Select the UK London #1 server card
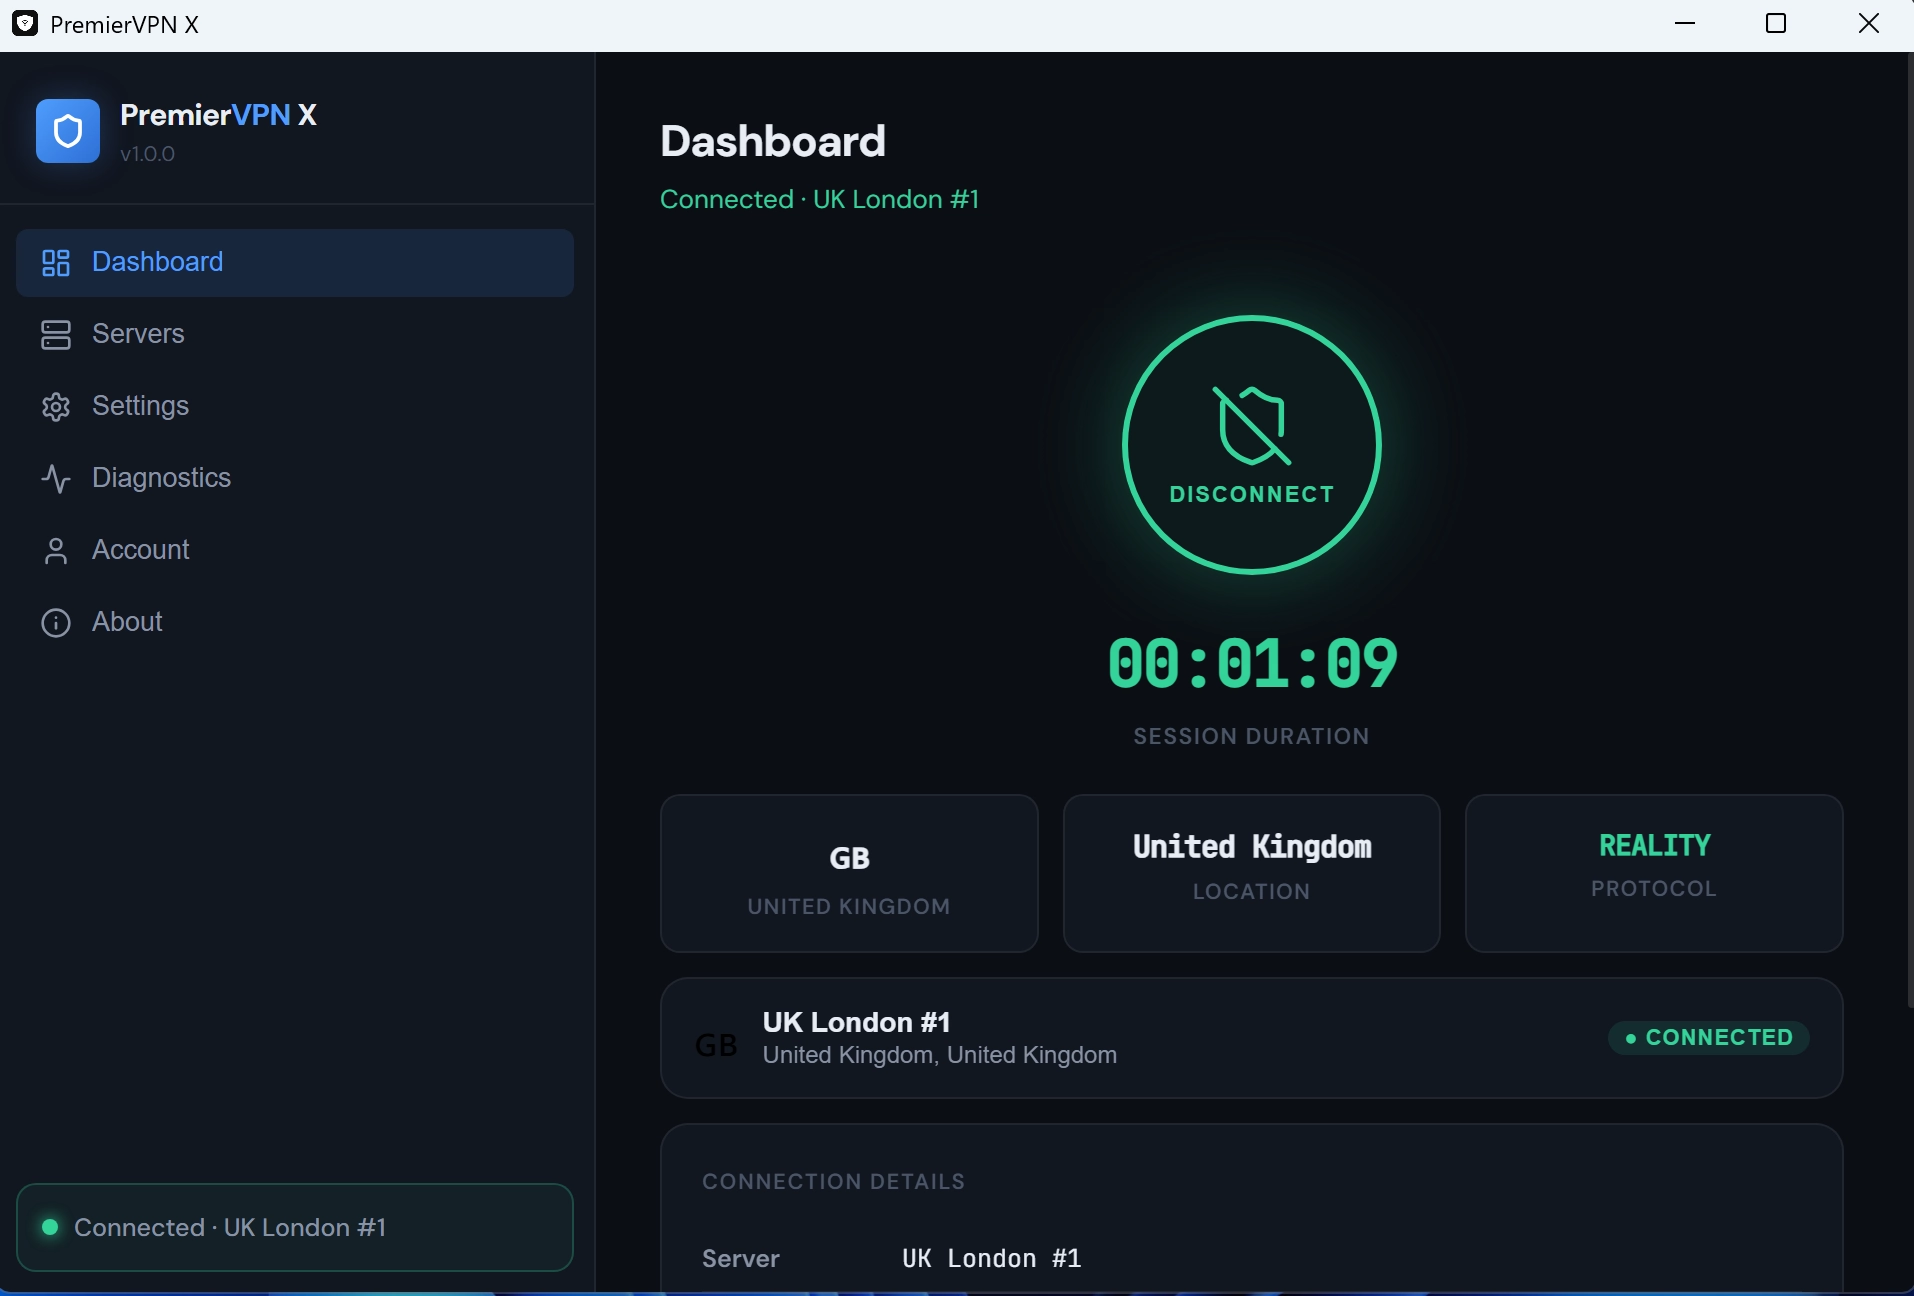Image resolution: width=1914 pixels, height=1296 pixels. (x=1249, y=1038)
